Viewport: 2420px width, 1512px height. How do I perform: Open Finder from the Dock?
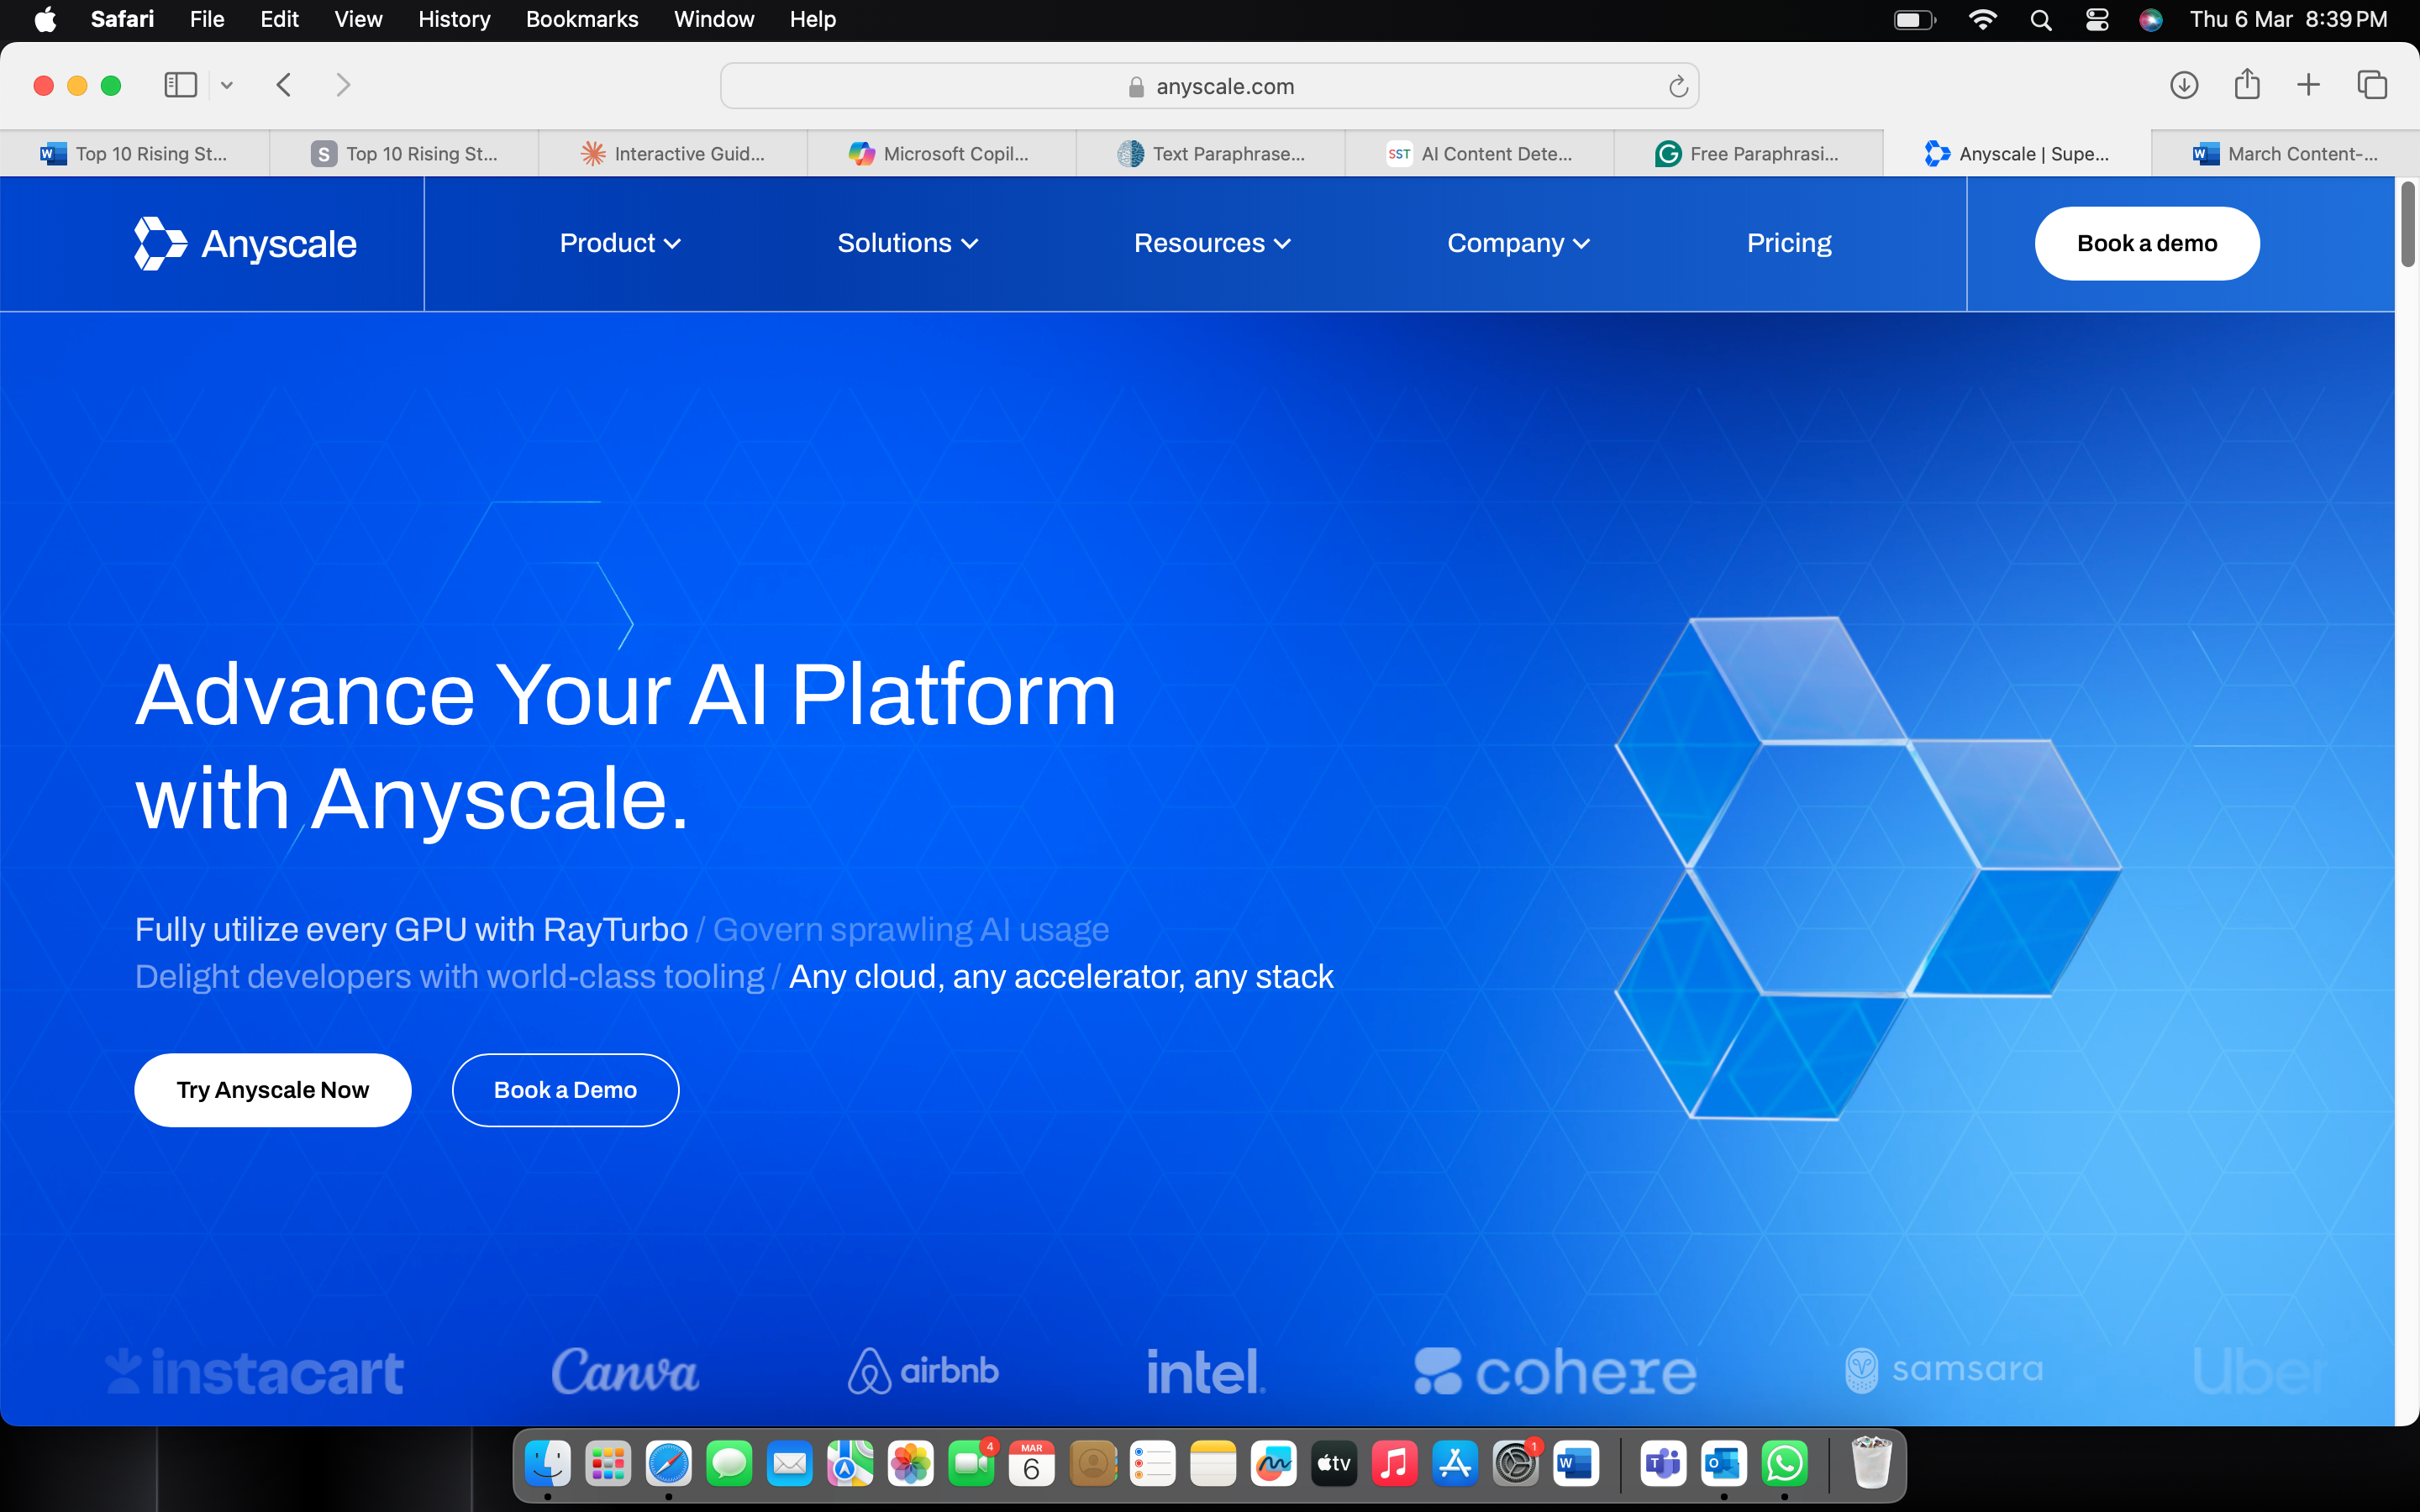click(547, 1465)
